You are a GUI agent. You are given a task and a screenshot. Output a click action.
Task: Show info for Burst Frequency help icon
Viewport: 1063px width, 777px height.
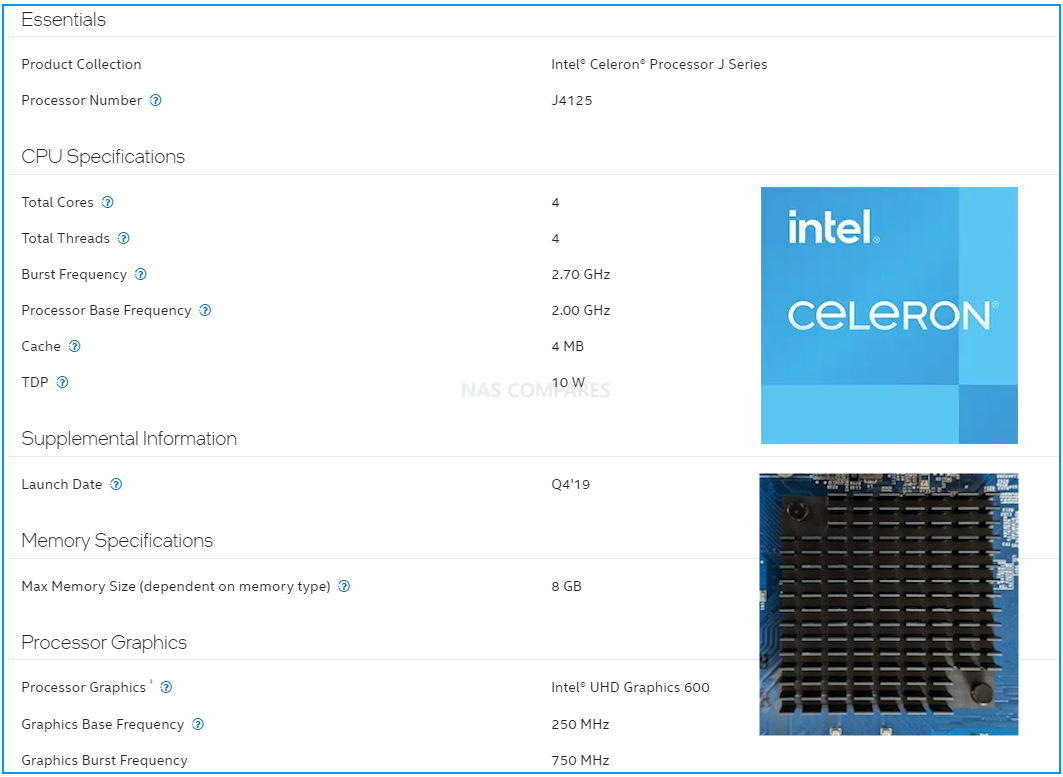[140, 274]
